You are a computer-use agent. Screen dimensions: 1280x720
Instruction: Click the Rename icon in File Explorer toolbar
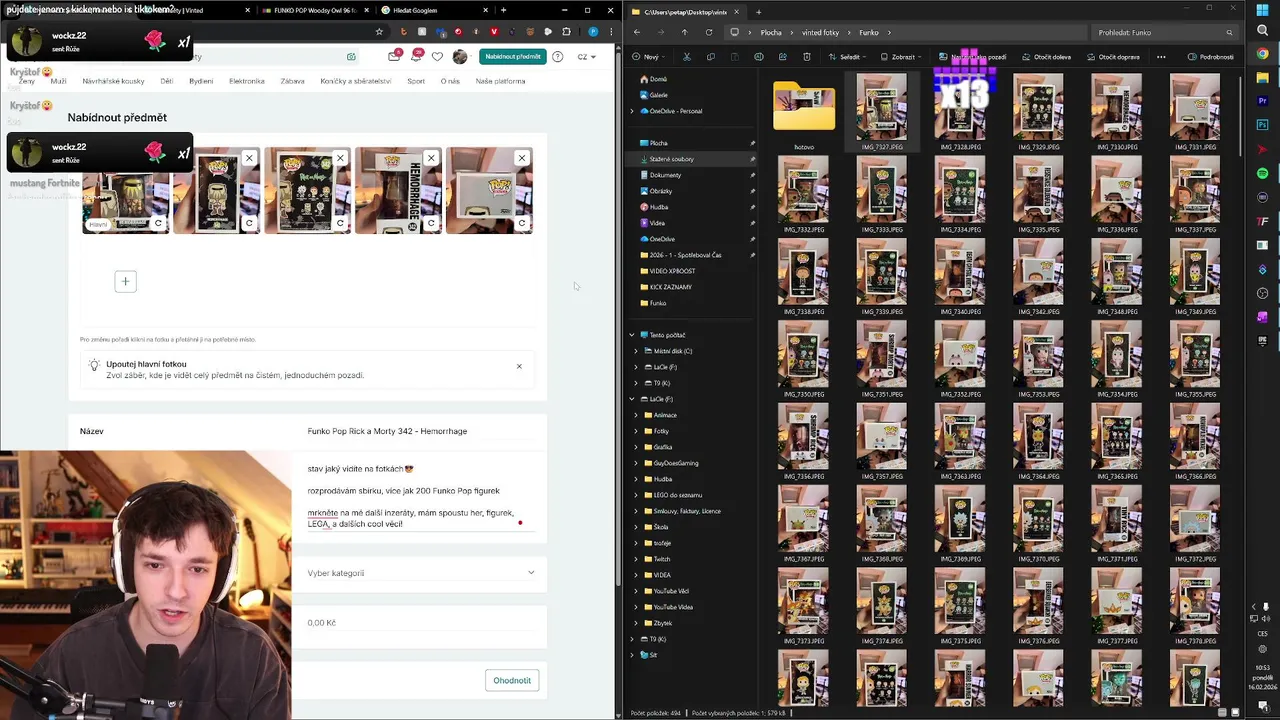tap(759, 57)
